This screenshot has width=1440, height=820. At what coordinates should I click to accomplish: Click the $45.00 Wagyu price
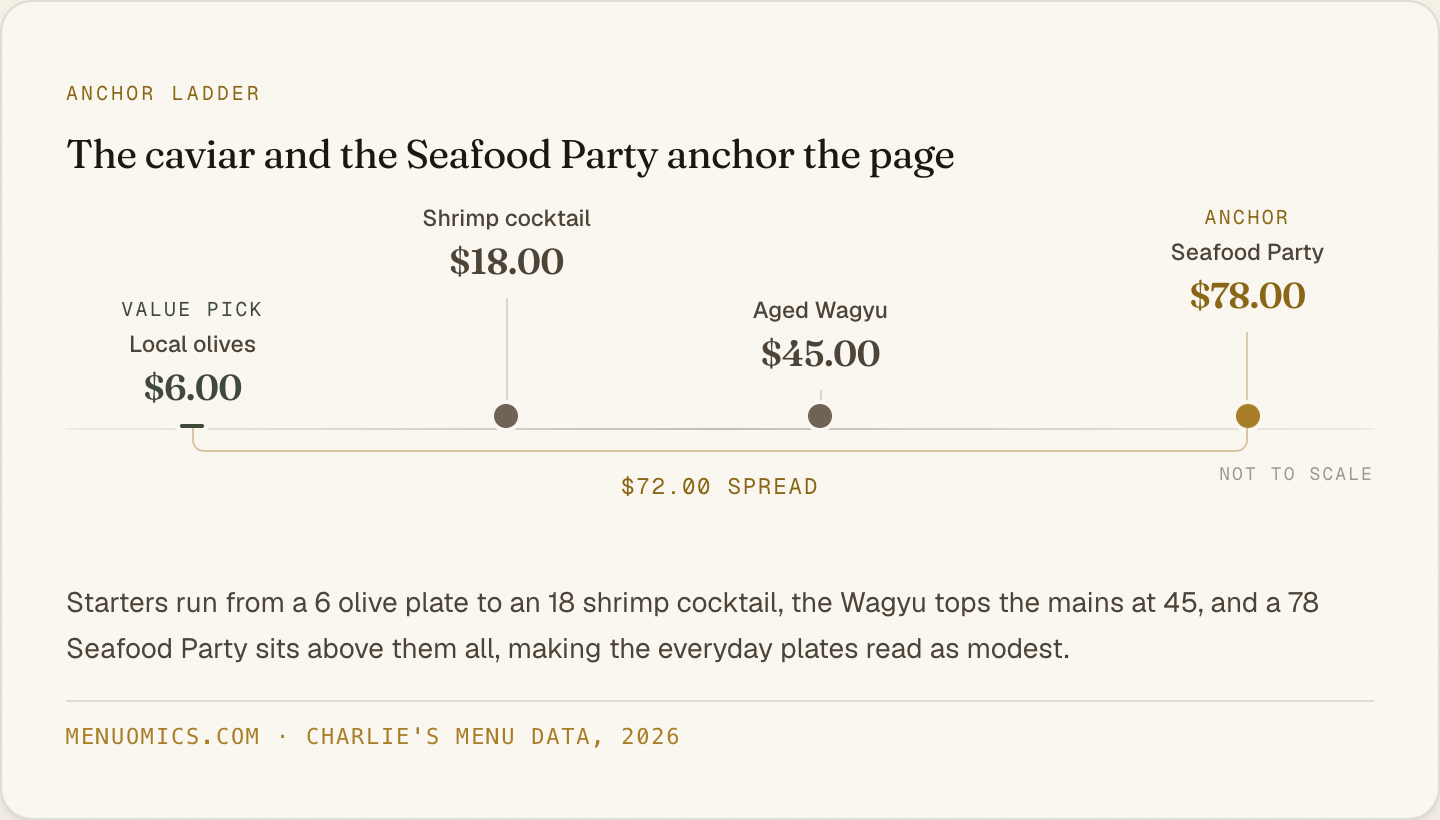click(820, 354)
